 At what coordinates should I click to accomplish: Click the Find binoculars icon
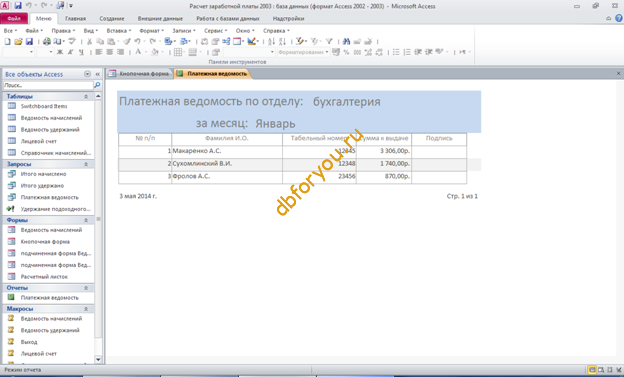coord(346,41)
